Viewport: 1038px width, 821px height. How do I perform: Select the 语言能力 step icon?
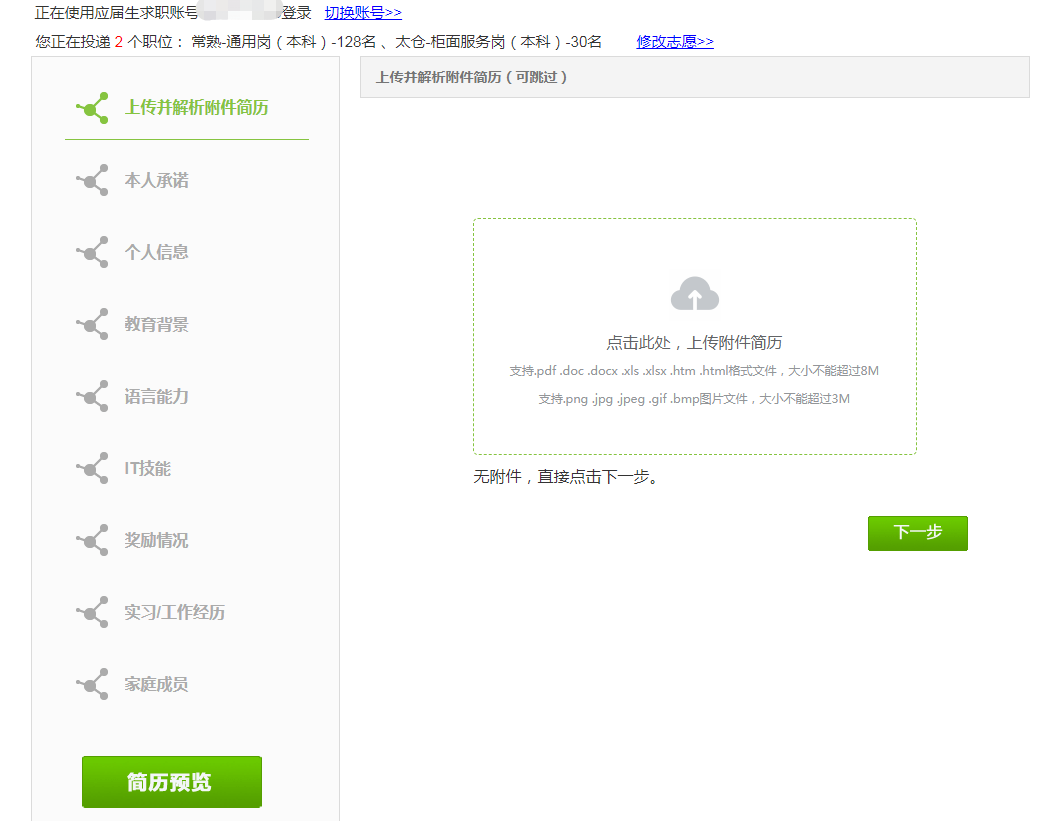[x=91, y=396]
